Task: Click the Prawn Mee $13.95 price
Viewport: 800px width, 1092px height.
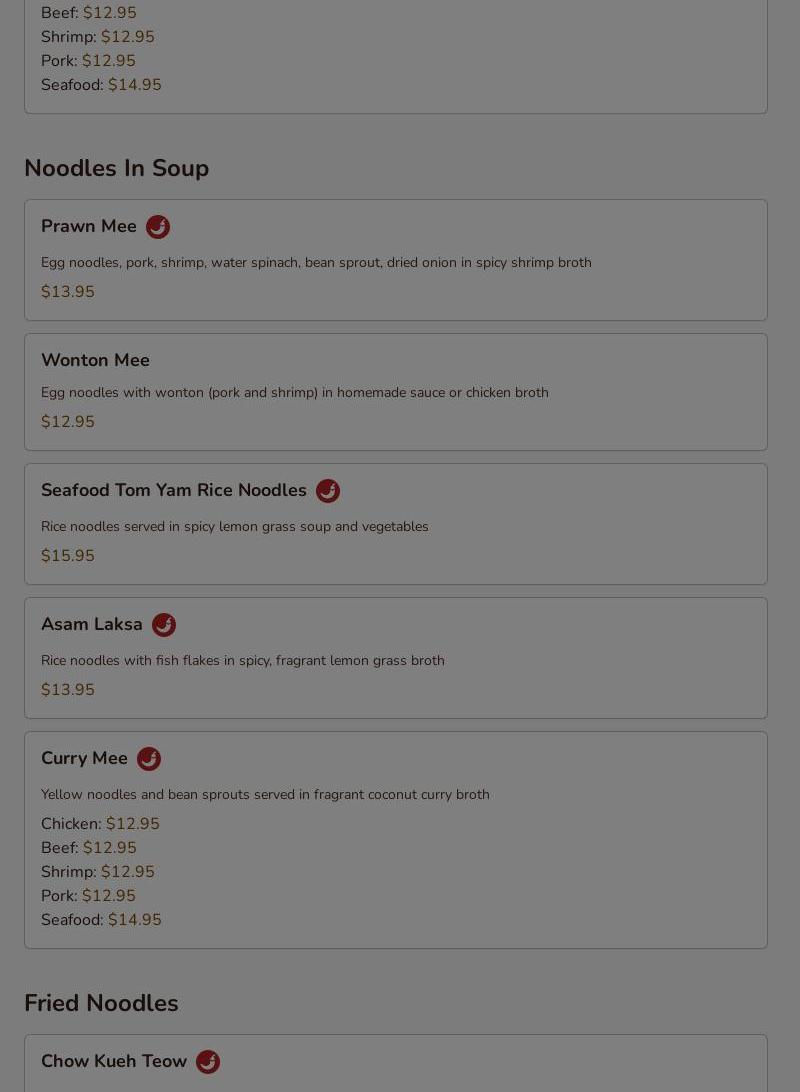Action: pyautogui.click(x=68, y=292)
